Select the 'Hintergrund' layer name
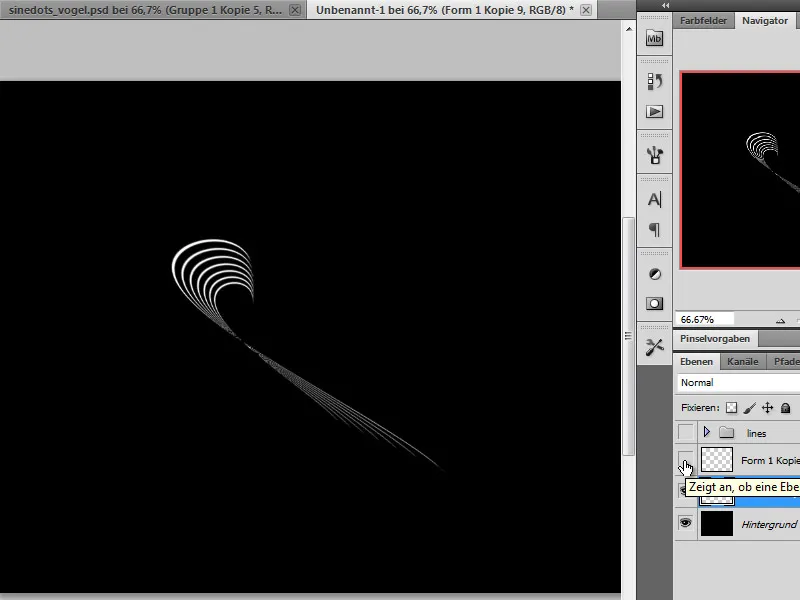This screenshot has width=800, height=600. tap(769, 524)
